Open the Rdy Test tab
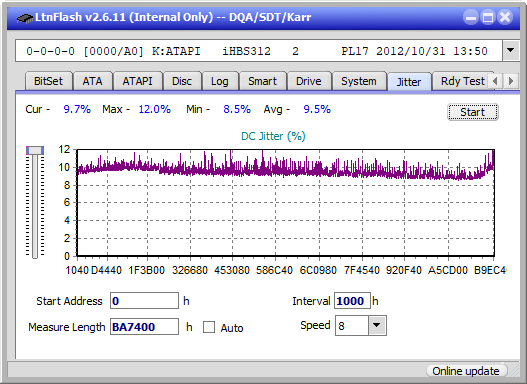 (462, 81)
